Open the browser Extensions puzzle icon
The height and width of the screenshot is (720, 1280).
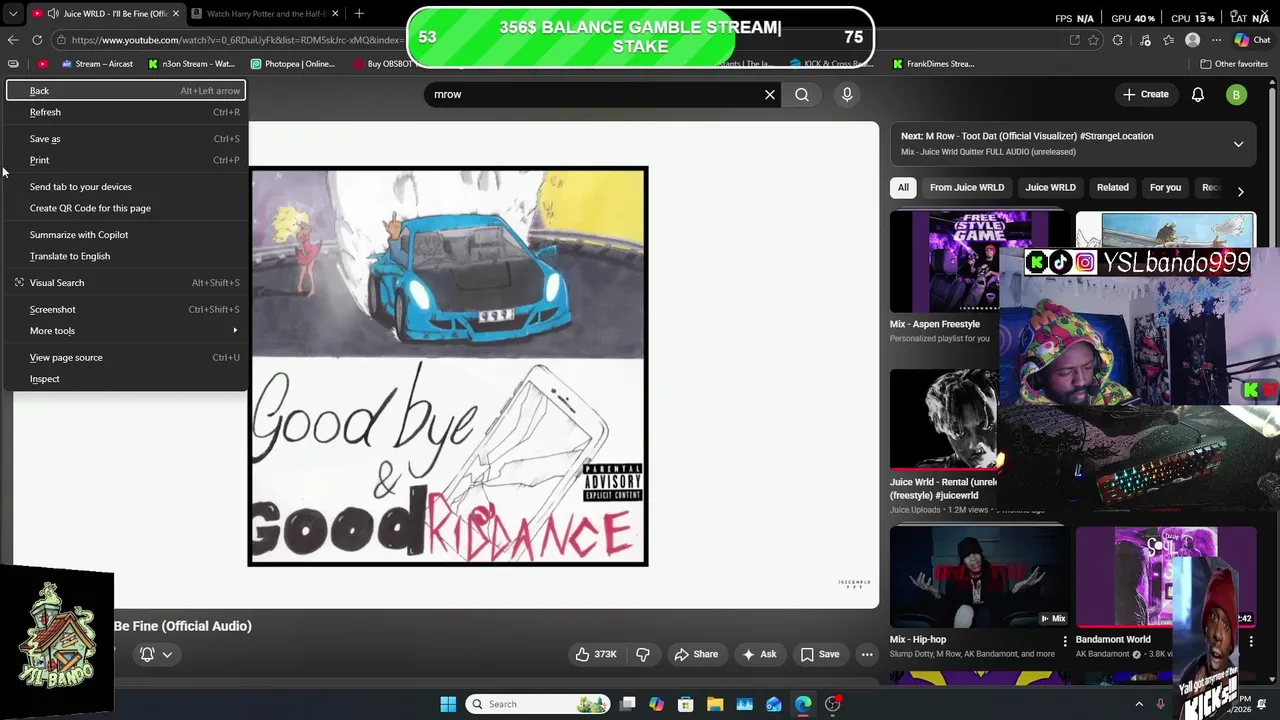pos(1118,40)
